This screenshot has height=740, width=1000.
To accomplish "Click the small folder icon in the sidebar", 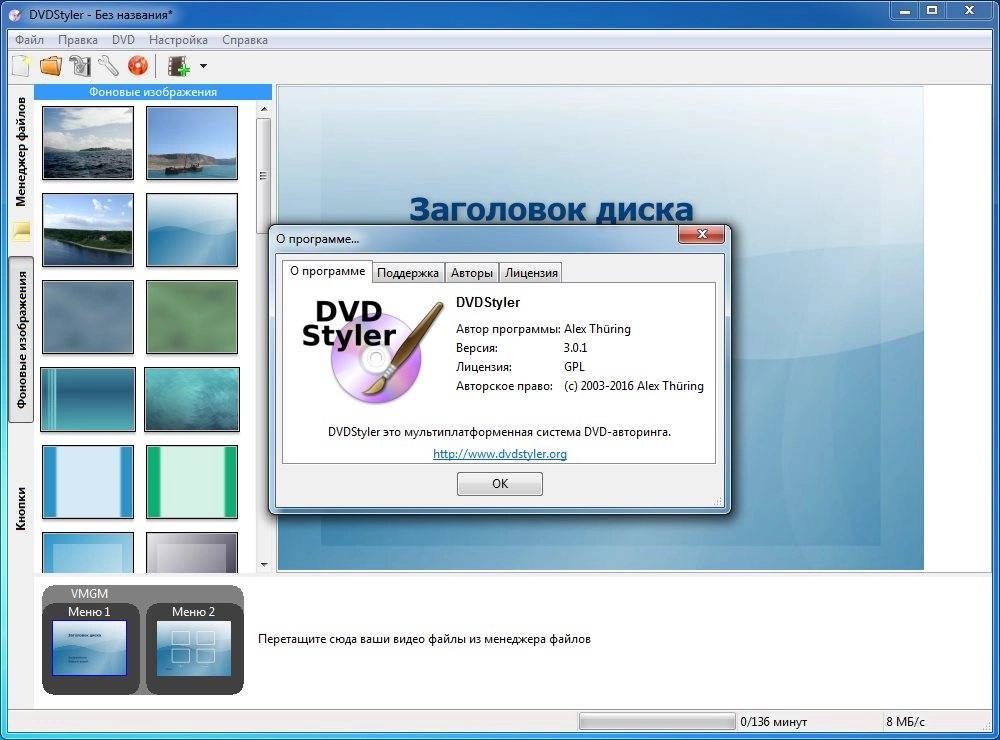I will [x=22, y=231].
